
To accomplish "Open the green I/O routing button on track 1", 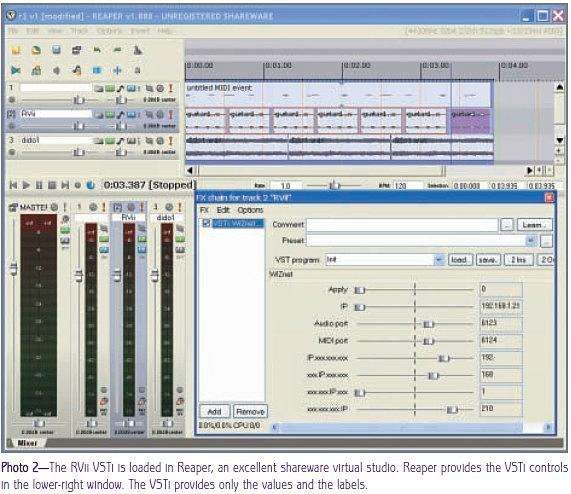I will tap(110, 88).
